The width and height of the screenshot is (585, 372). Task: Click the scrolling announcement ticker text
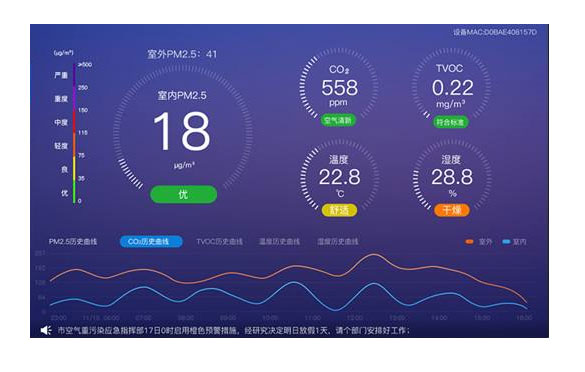(234, 331)
